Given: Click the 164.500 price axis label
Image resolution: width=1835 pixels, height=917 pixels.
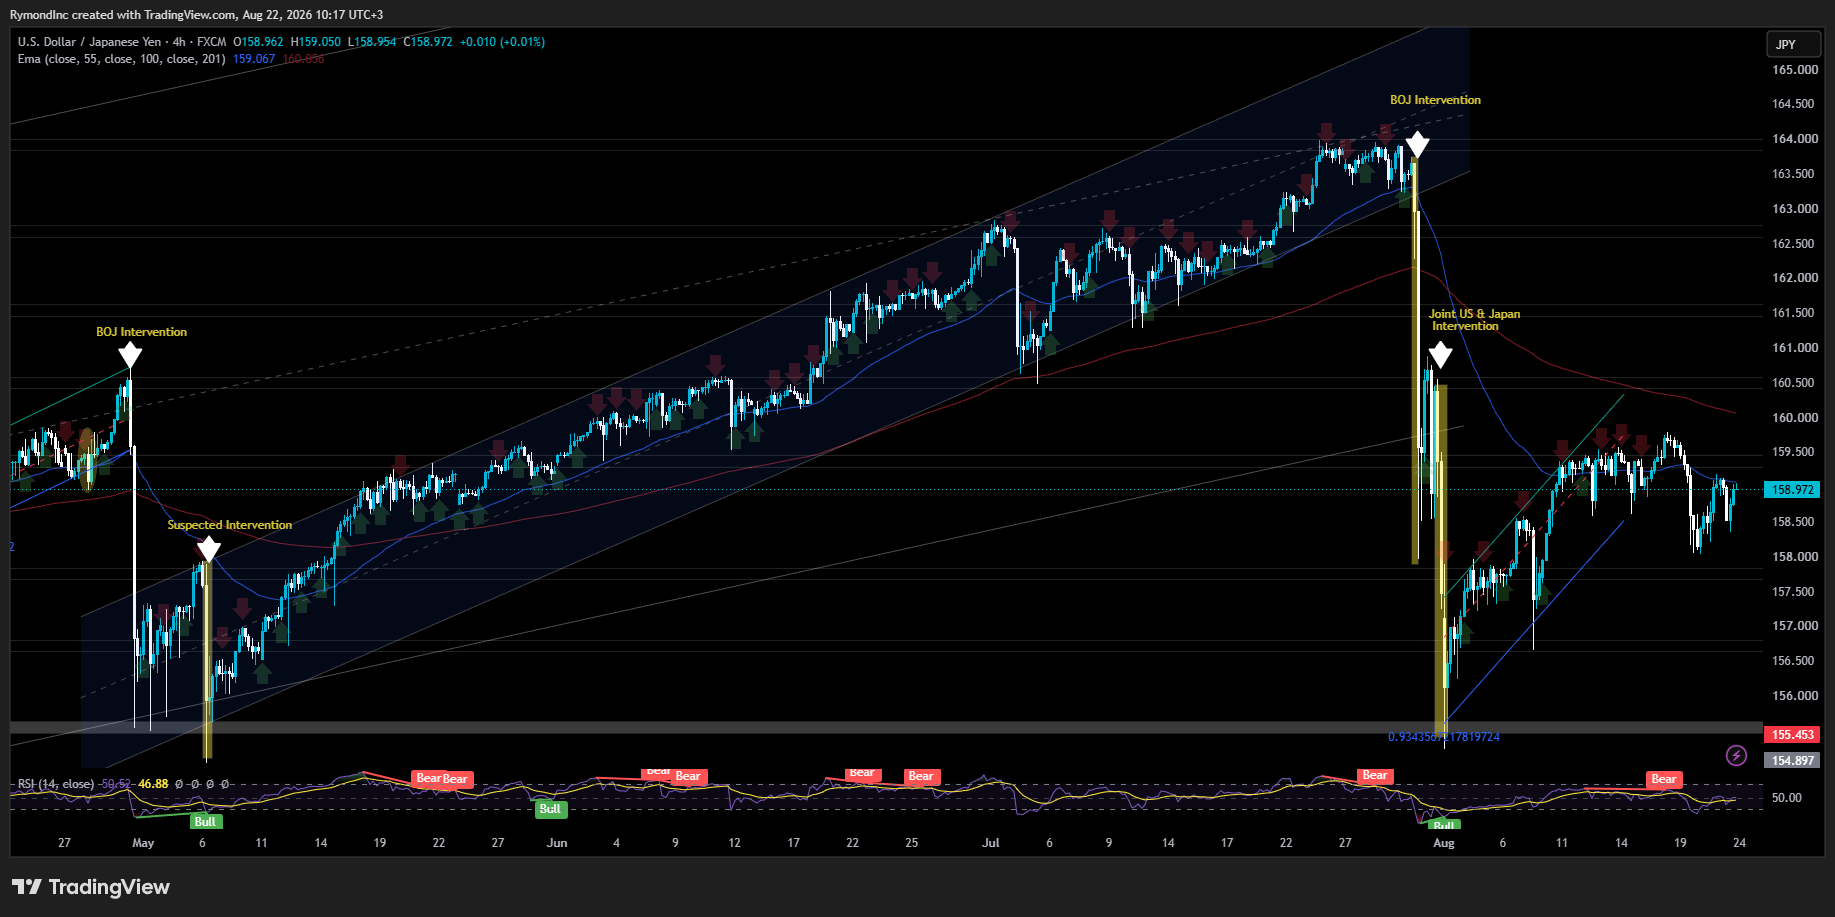Looking at the screenshot, I should (x=1795, y=104).
